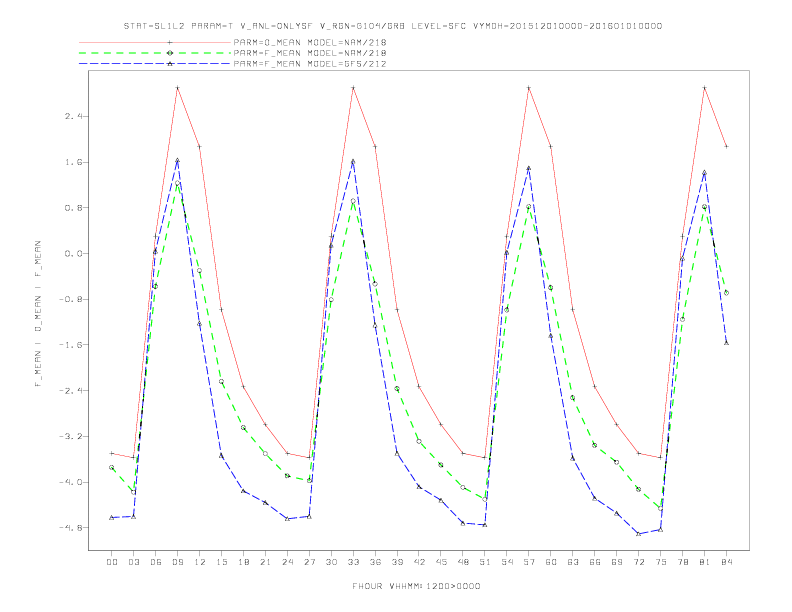The height and width of the screenshot is (612, 792).
Task: Click the chart title starting 'STAT=SL1L2'
Action: pyautogui.click(x=392, y=26)
